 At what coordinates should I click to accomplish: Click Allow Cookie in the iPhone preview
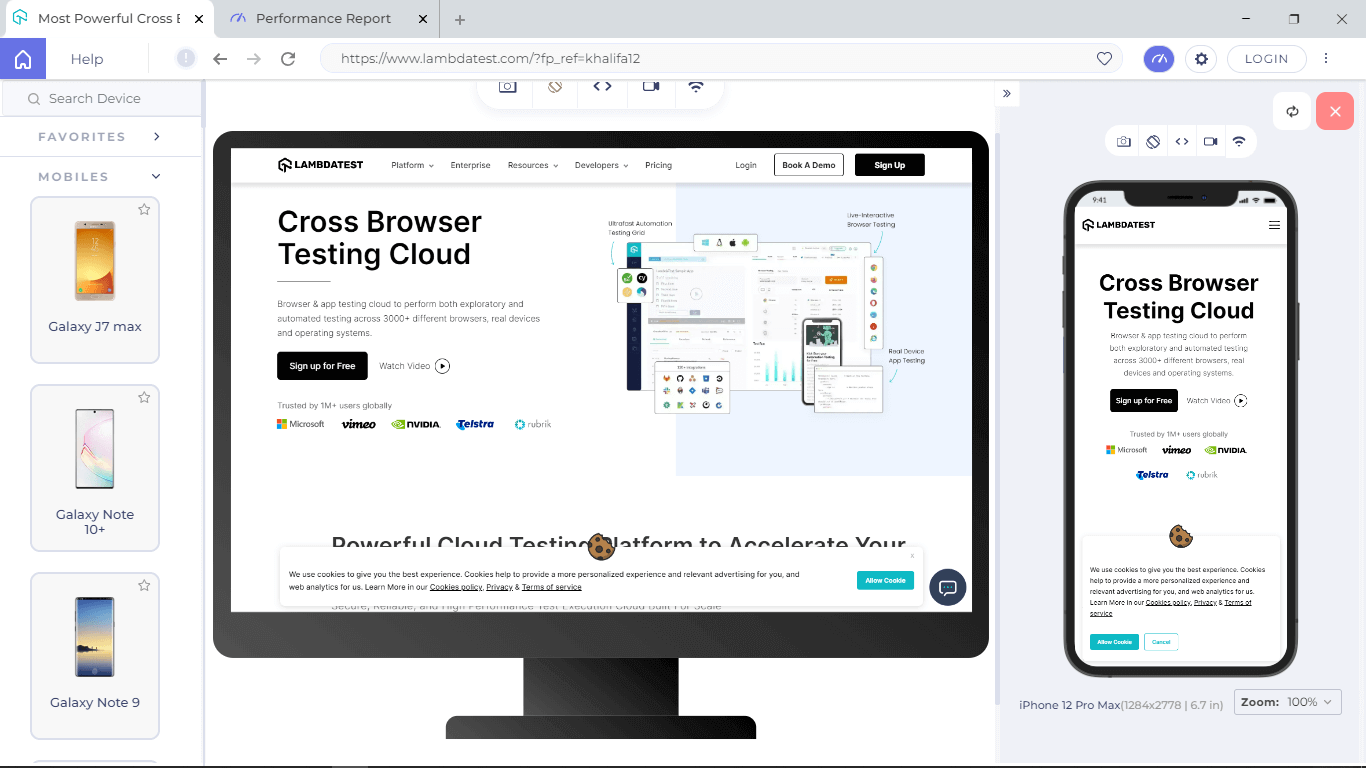click(x=1114, y=642)
